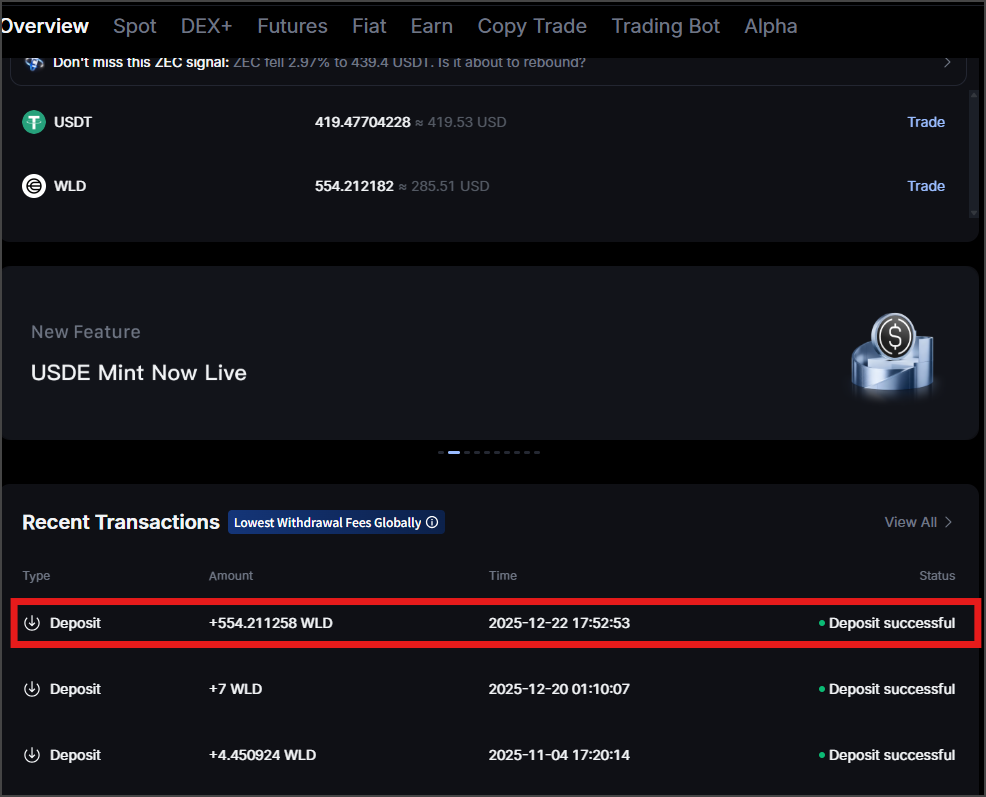The width and height of the screenshot is (986, 797).
Task: Go to the Futures tab
Action: pyautogui.click(x=292, y=26)
